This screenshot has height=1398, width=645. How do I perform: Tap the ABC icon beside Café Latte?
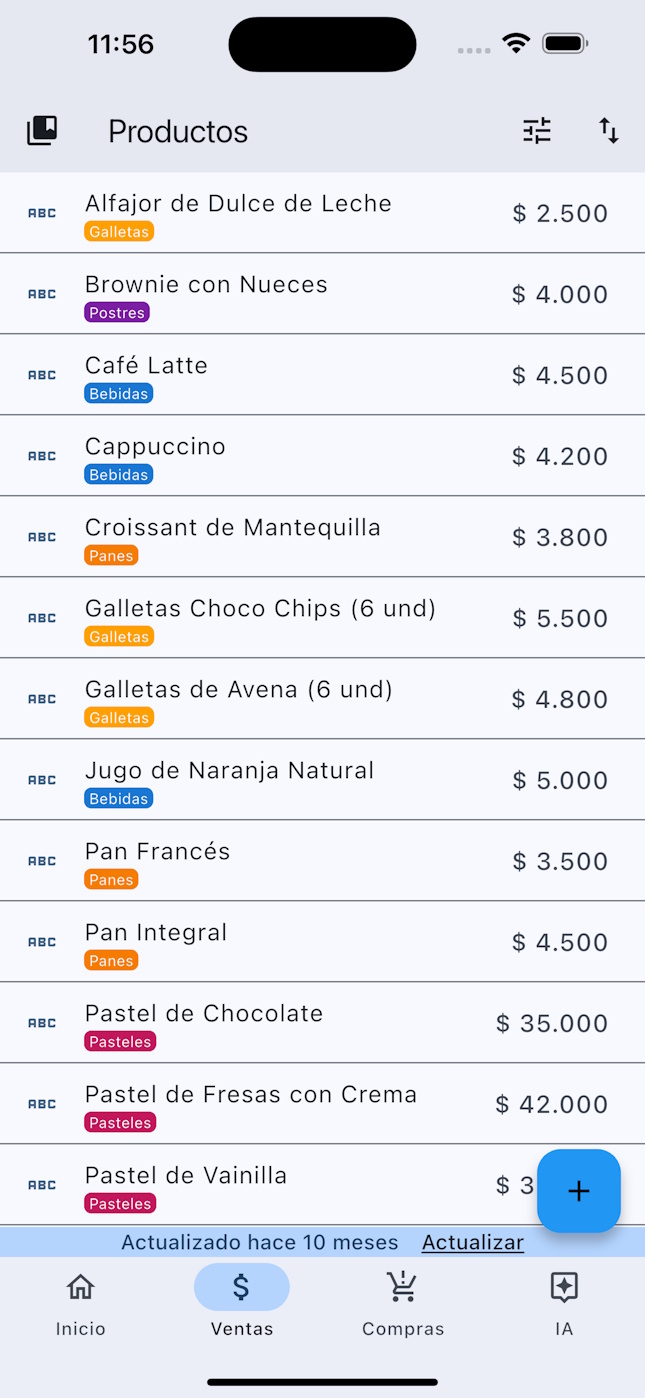[42, 375]
